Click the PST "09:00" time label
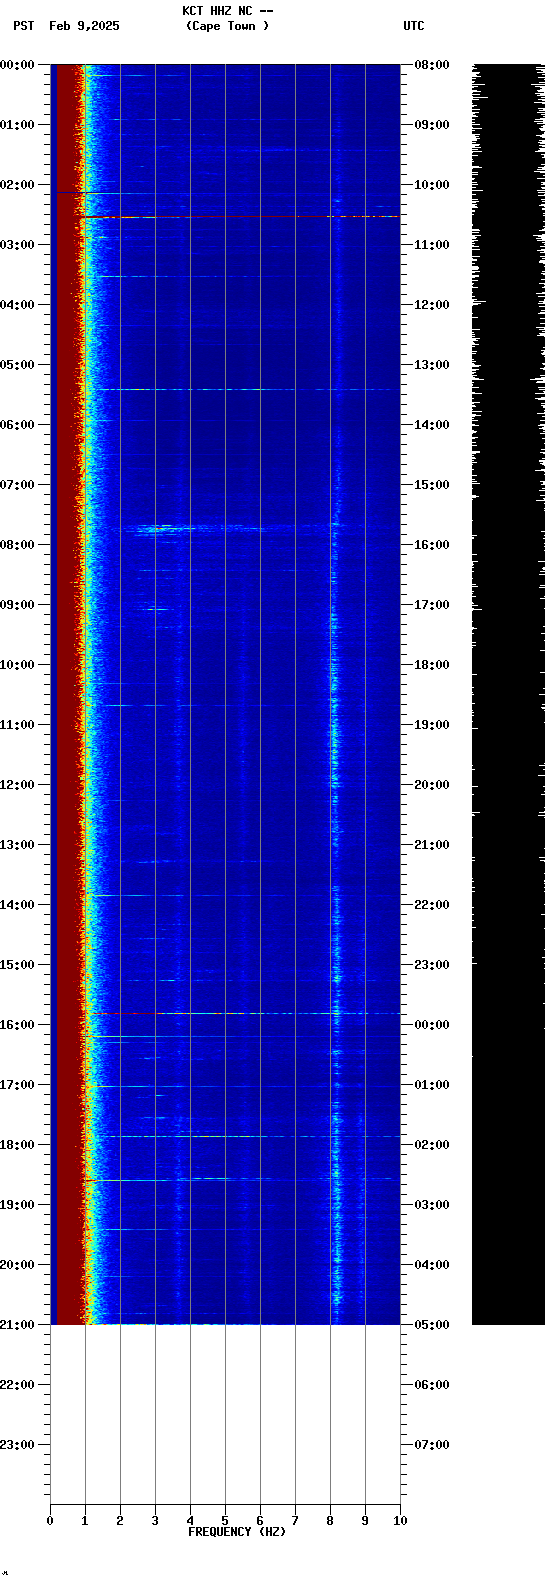 (x=18, y=605)
